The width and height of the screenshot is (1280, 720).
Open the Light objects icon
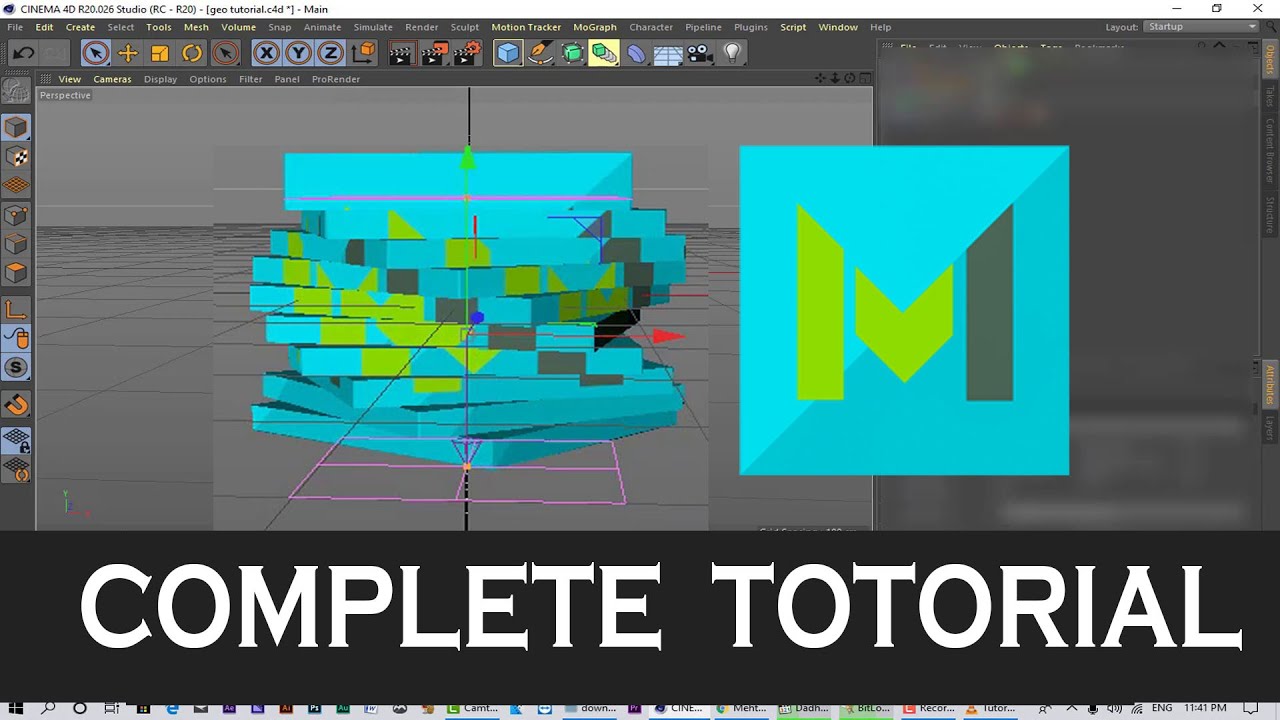click(732, 53)
